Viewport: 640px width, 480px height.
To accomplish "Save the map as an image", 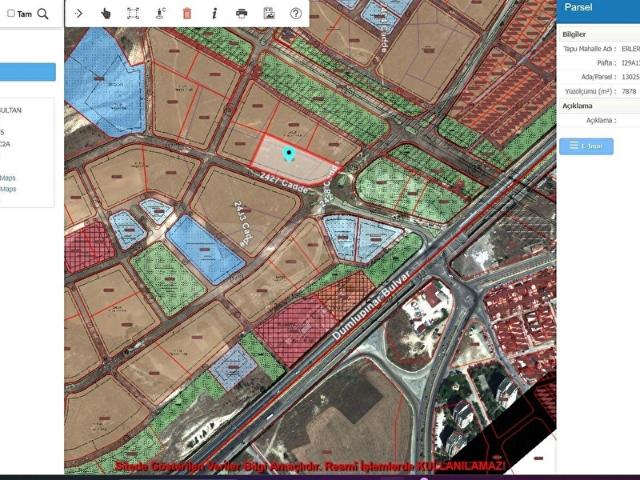I will [x=269, y=13].
